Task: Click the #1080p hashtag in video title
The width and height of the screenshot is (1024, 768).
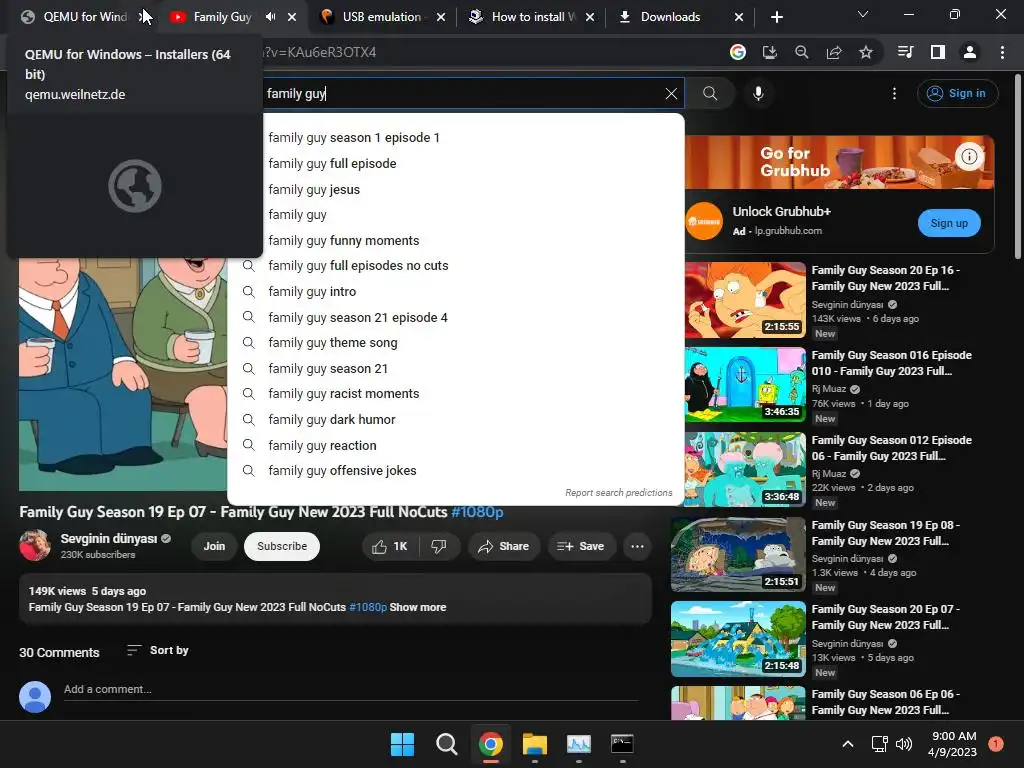Action: [477, 512]
